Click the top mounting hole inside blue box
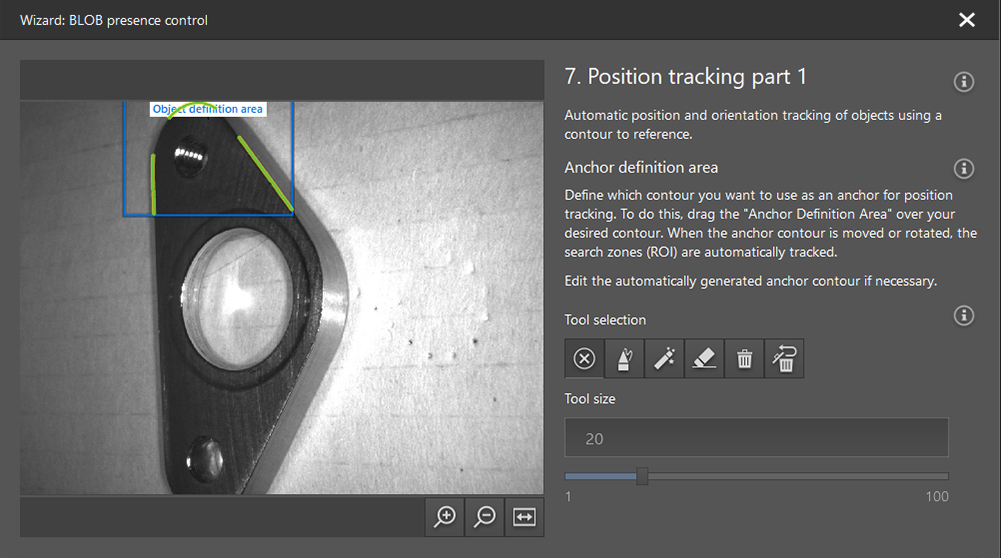The height and width of the screenshot is (558, 1001). pyautogui.click(x=188, y=157)
